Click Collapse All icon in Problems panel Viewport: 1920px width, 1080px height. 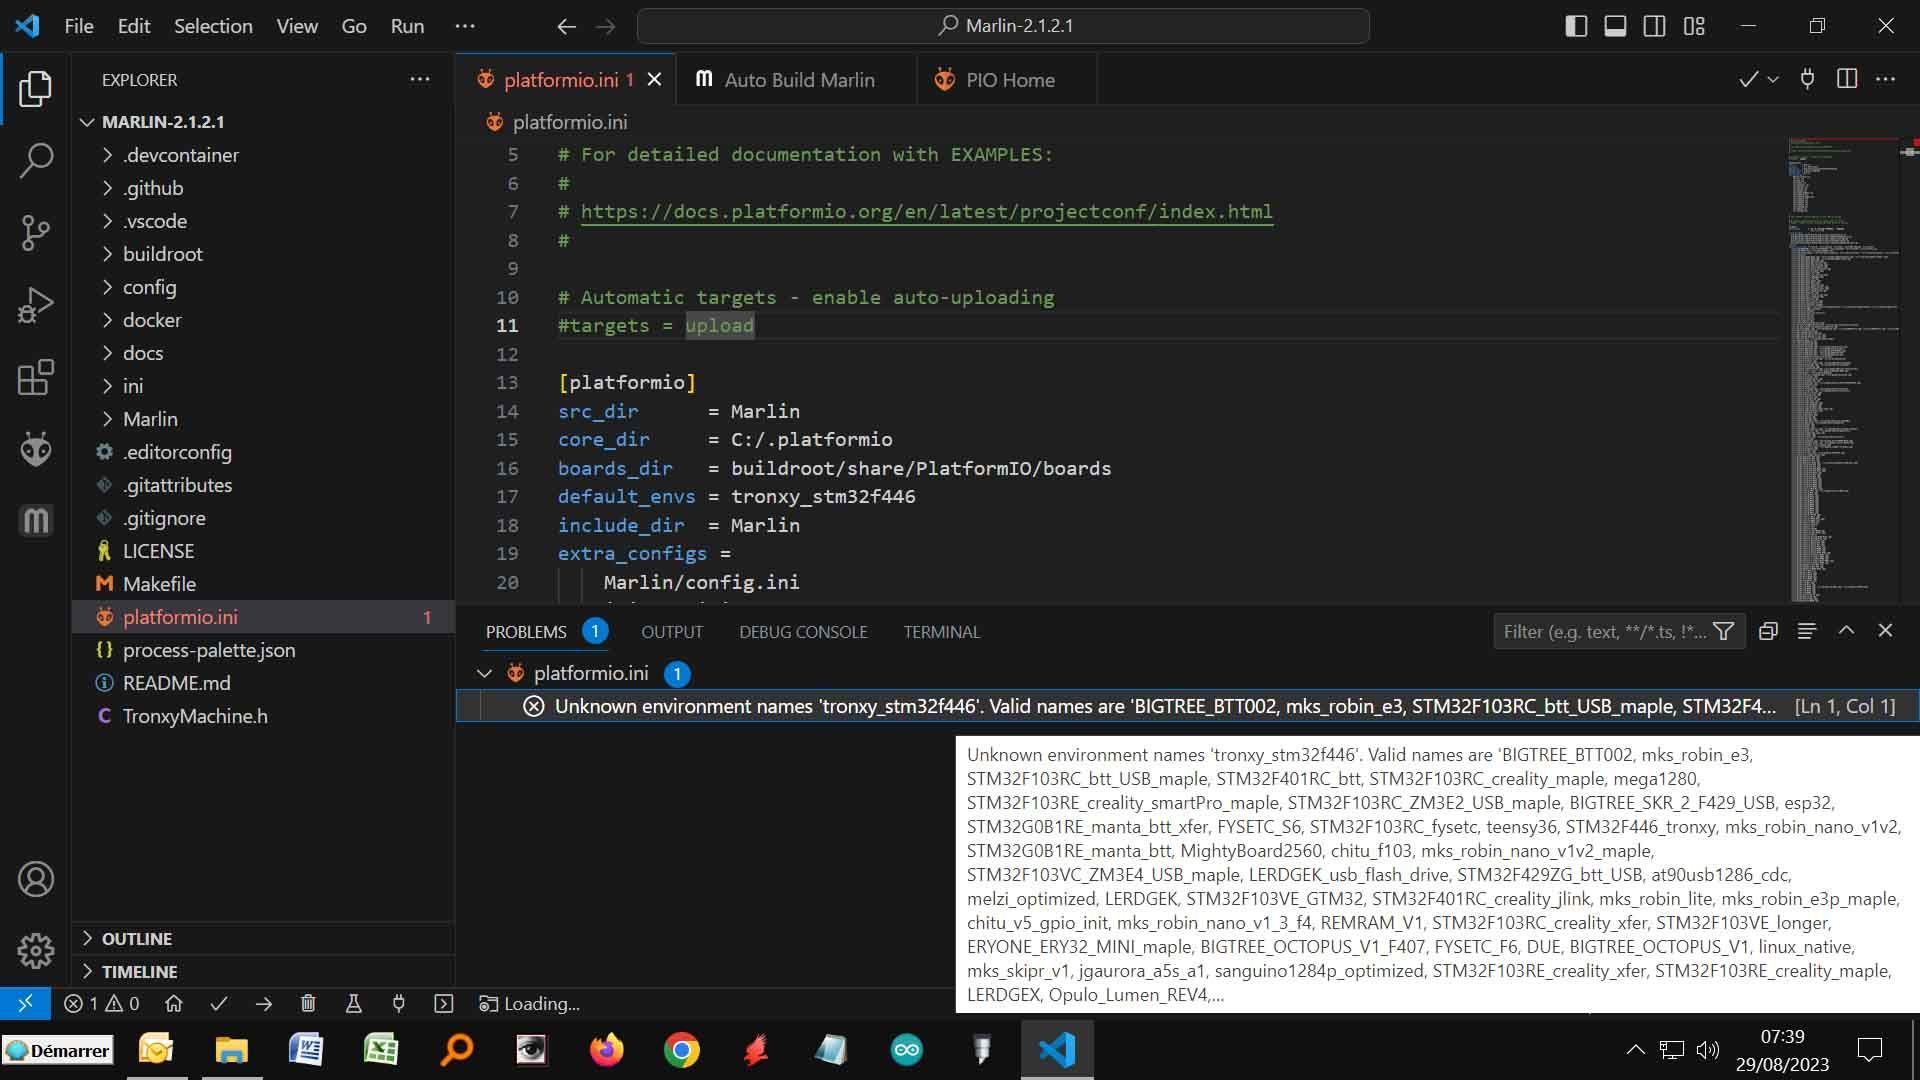click(1768, 631)
